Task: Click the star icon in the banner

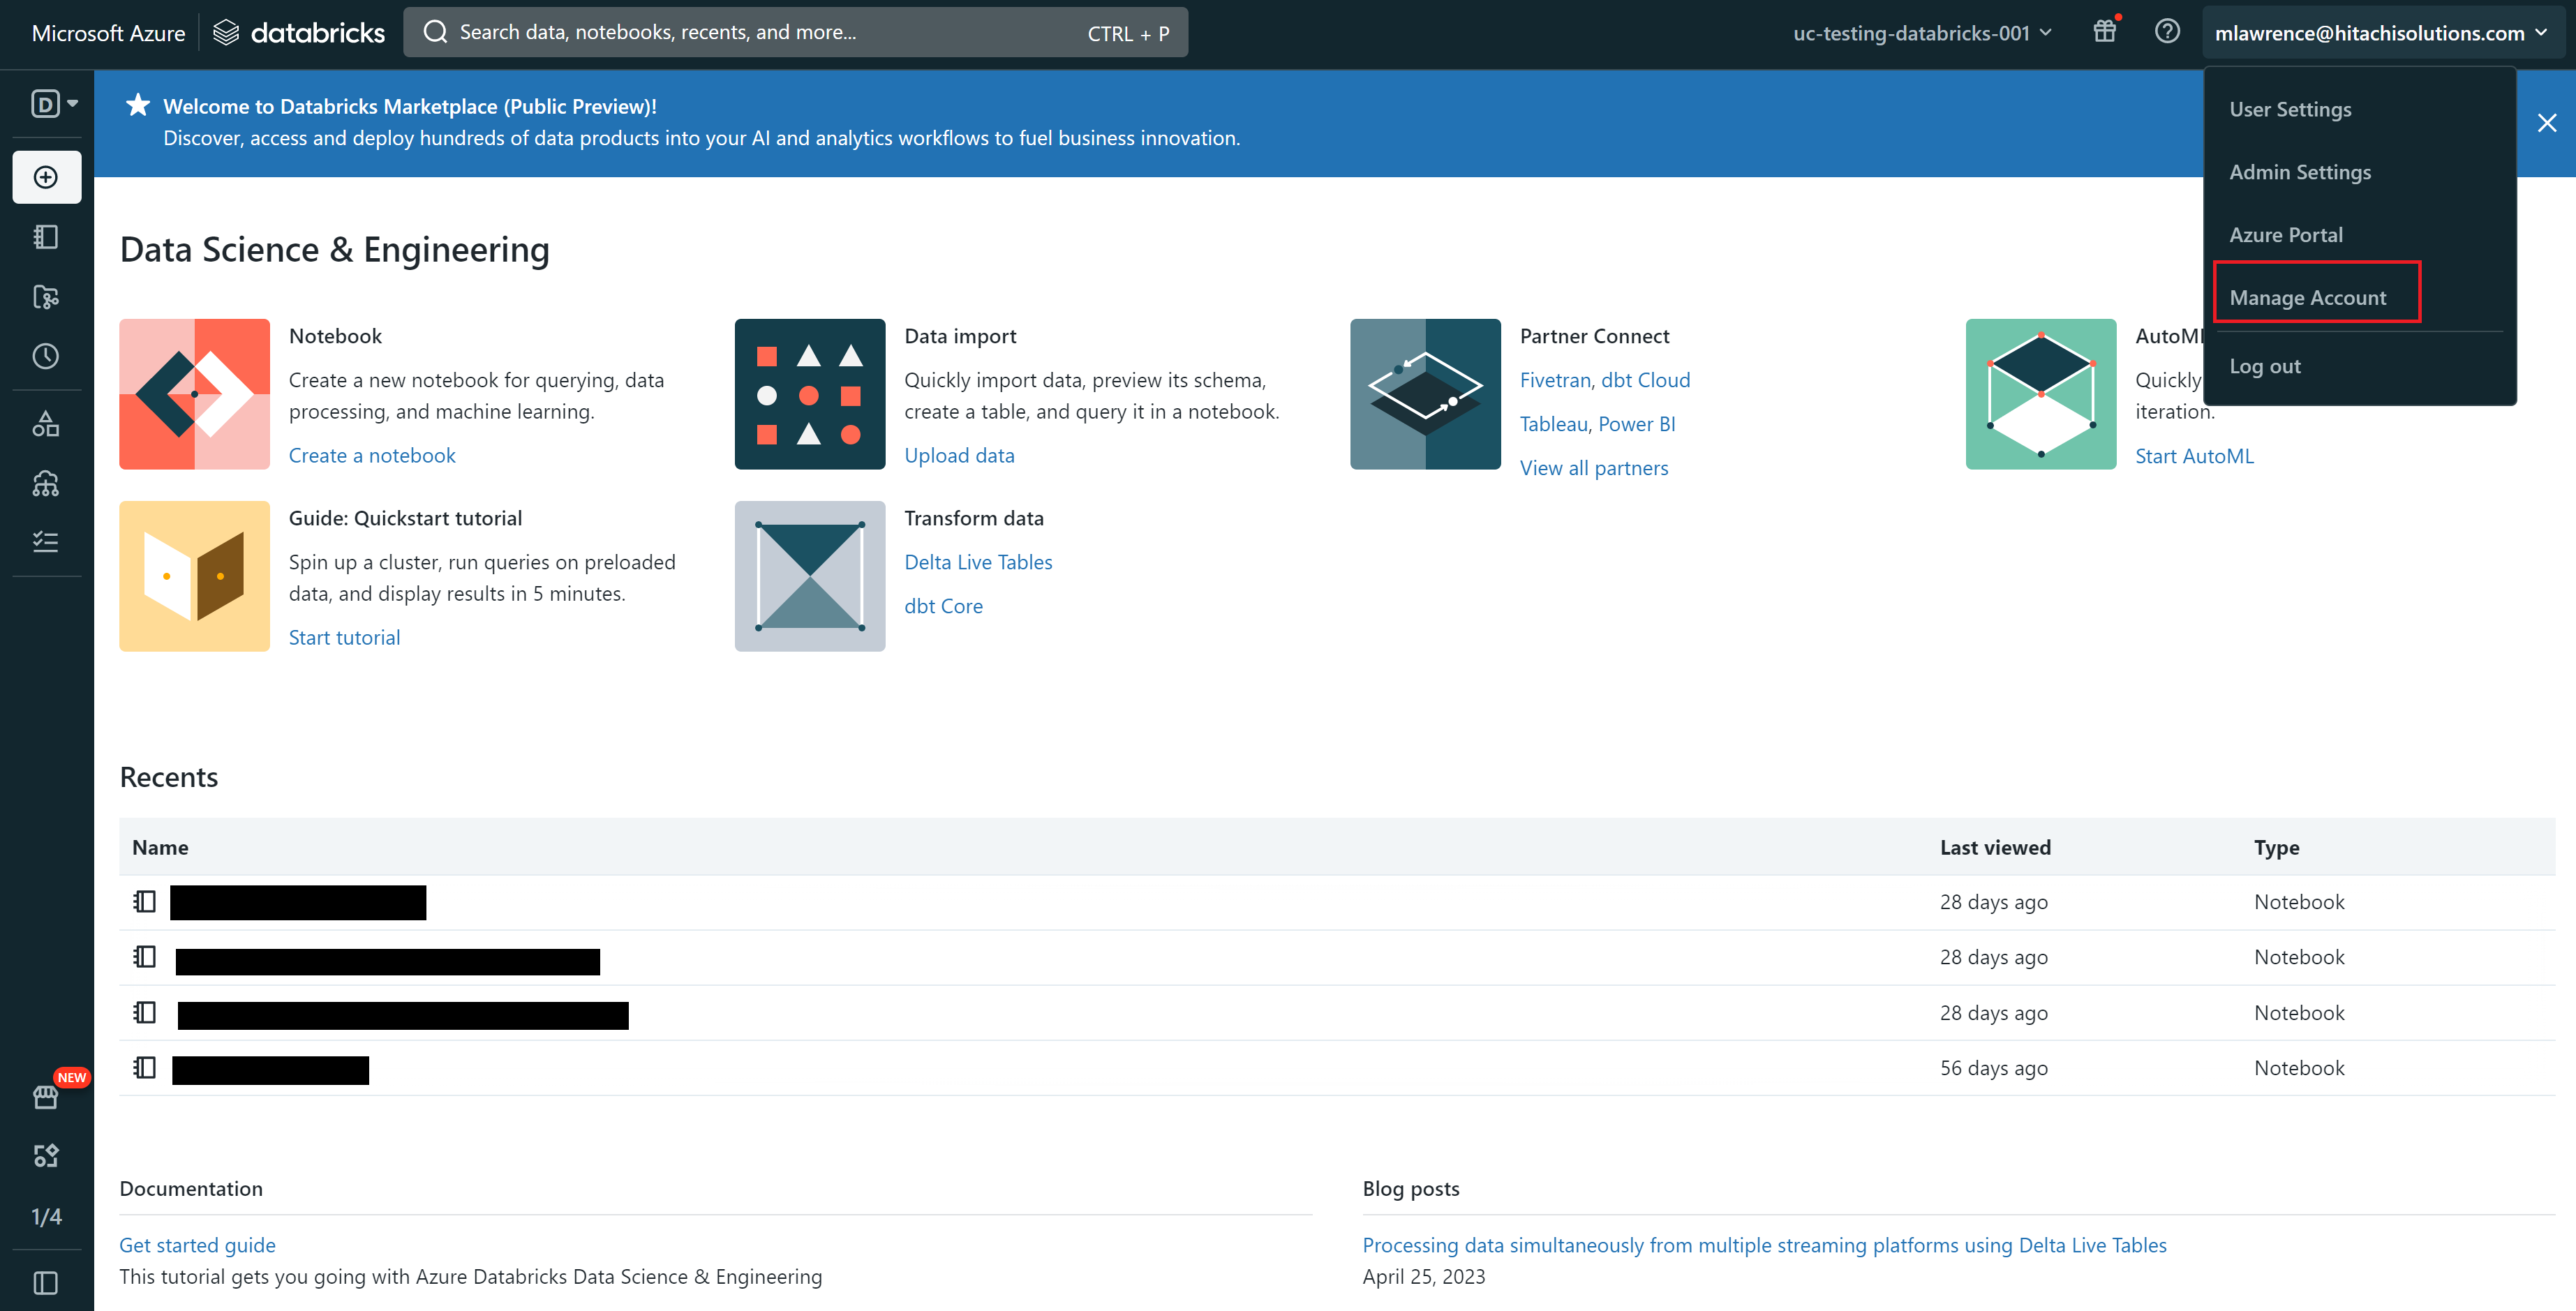Action: click(x=138, y=105)
